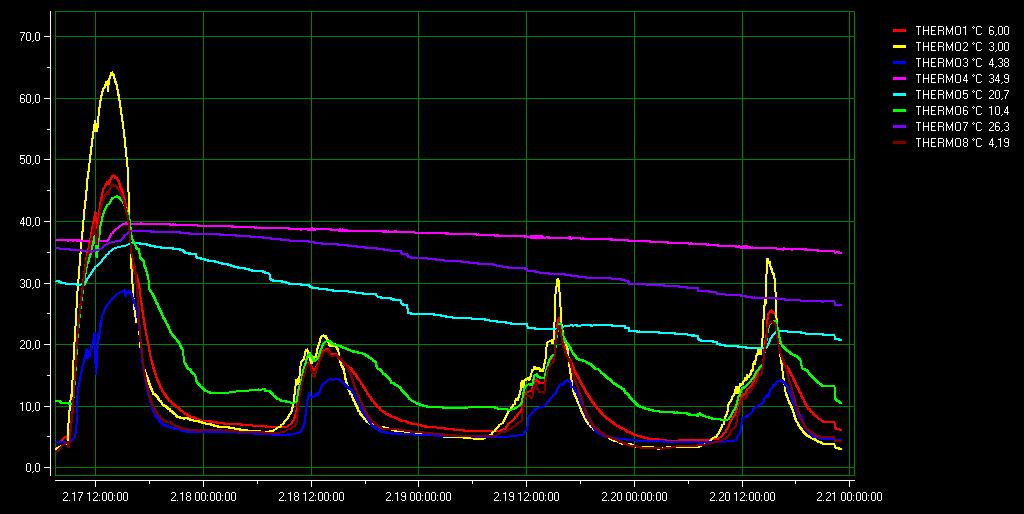Click the 2.18 12:00:00 time label
The image size is (1024, 514).
tap(311, 497)
